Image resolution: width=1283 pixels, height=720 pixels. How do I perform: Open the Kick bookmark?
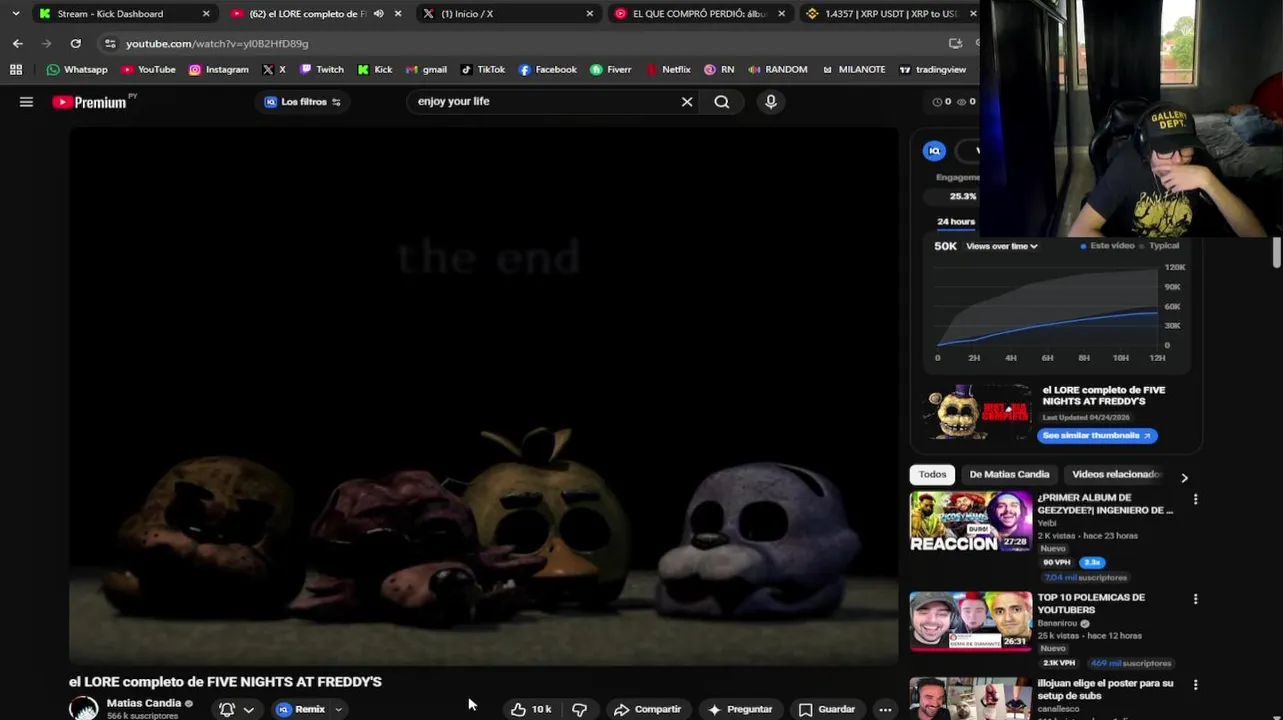(374, 70)
